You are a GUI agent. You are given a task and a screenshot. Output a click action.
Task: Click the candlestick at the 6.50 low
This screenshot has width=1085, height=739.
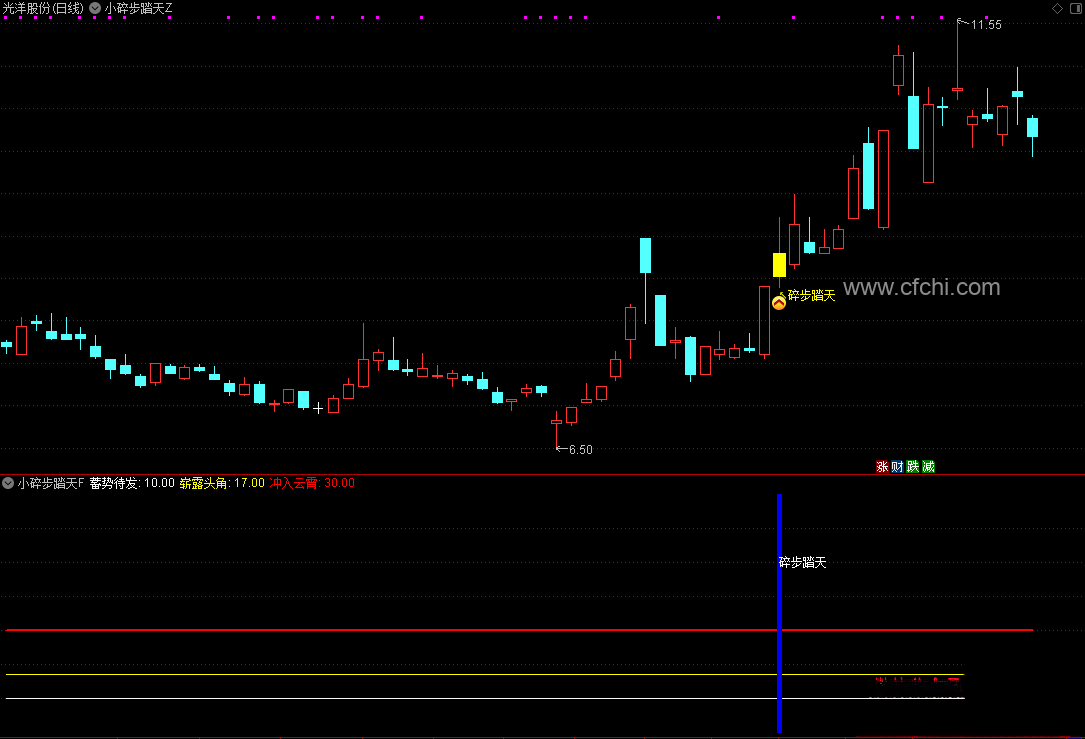(x=556, y=429)
